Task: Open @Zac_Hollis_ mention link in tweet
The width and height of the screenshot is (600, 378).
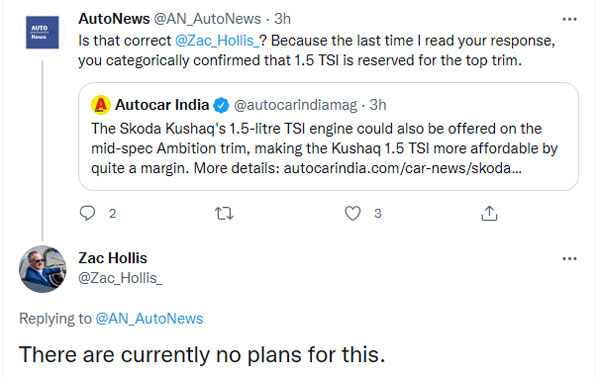Action: 217,41
